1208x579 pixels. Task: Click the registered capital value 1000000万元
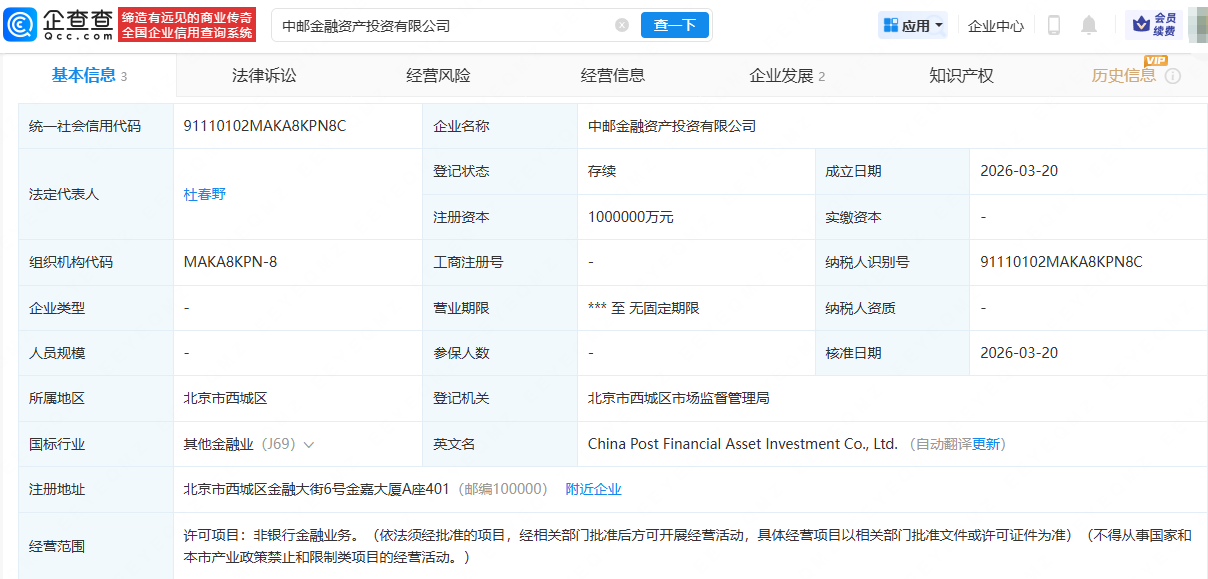[631, 217]
